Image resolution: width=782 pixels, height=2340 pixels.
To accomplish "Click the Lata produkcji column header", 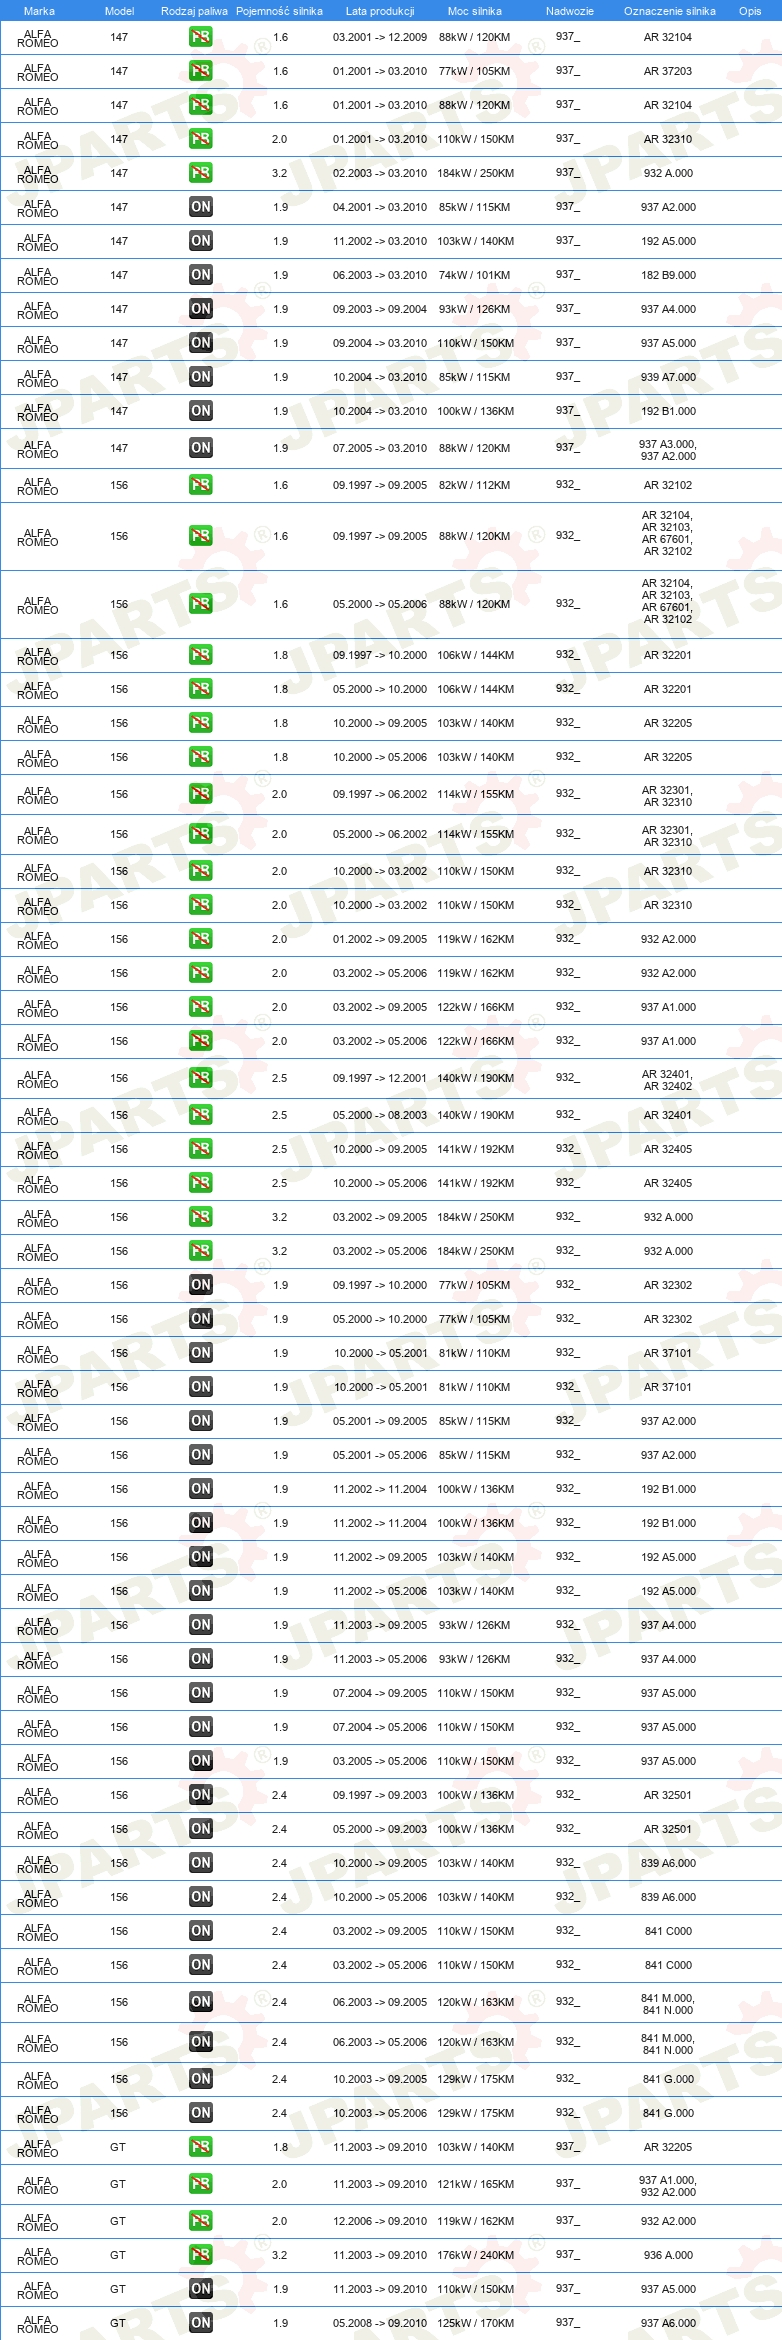I will tap(380, 11).
